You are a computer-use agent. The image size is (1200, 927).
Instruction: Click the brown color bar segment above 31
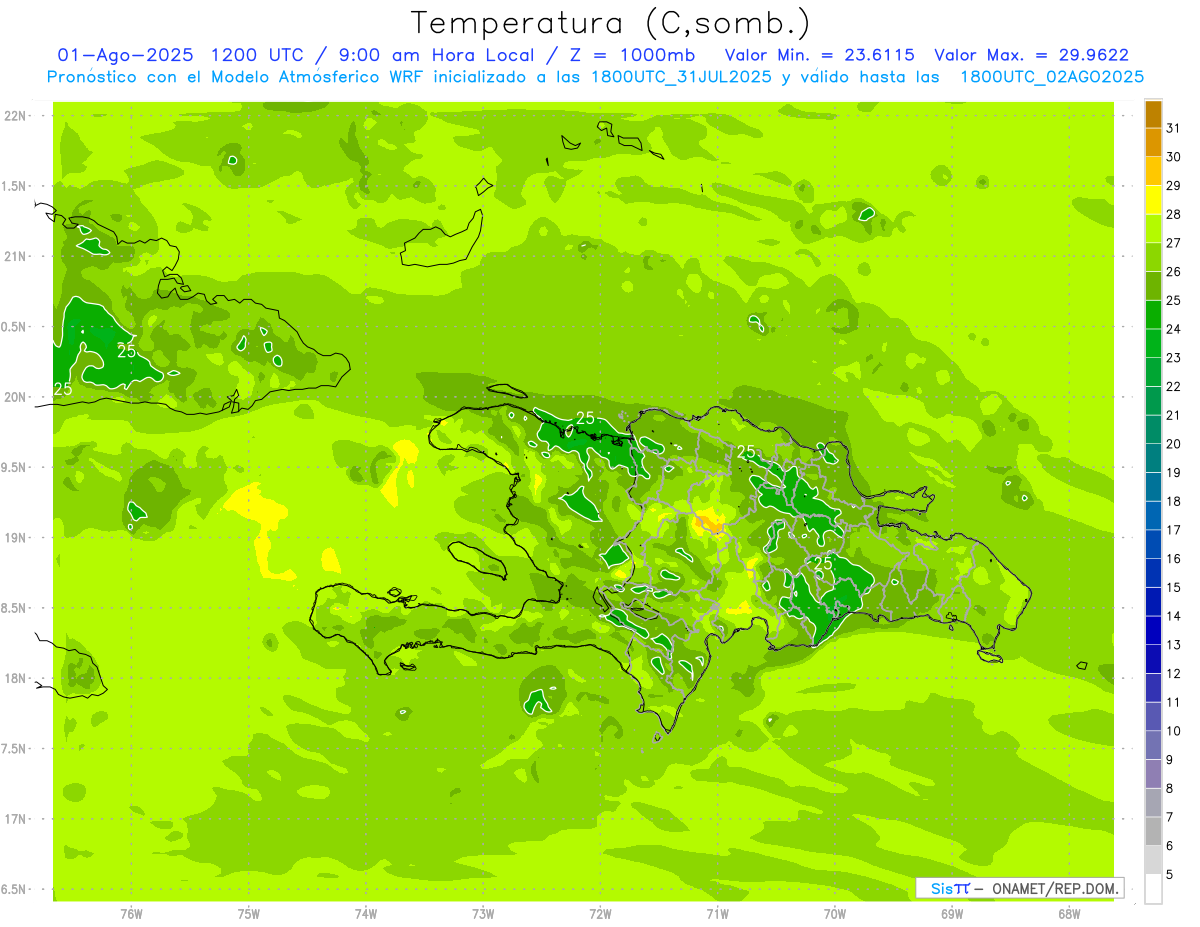[1153, 114]
